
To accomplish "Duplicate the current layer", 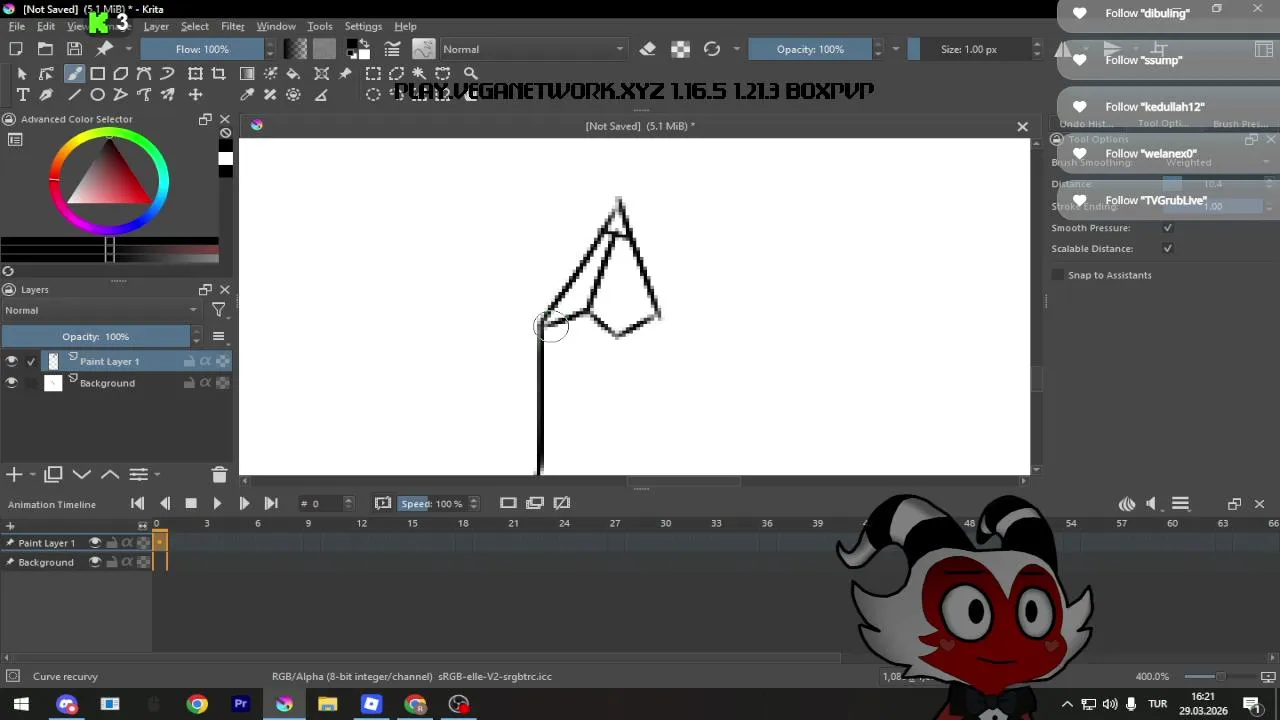I will (53, 475).
